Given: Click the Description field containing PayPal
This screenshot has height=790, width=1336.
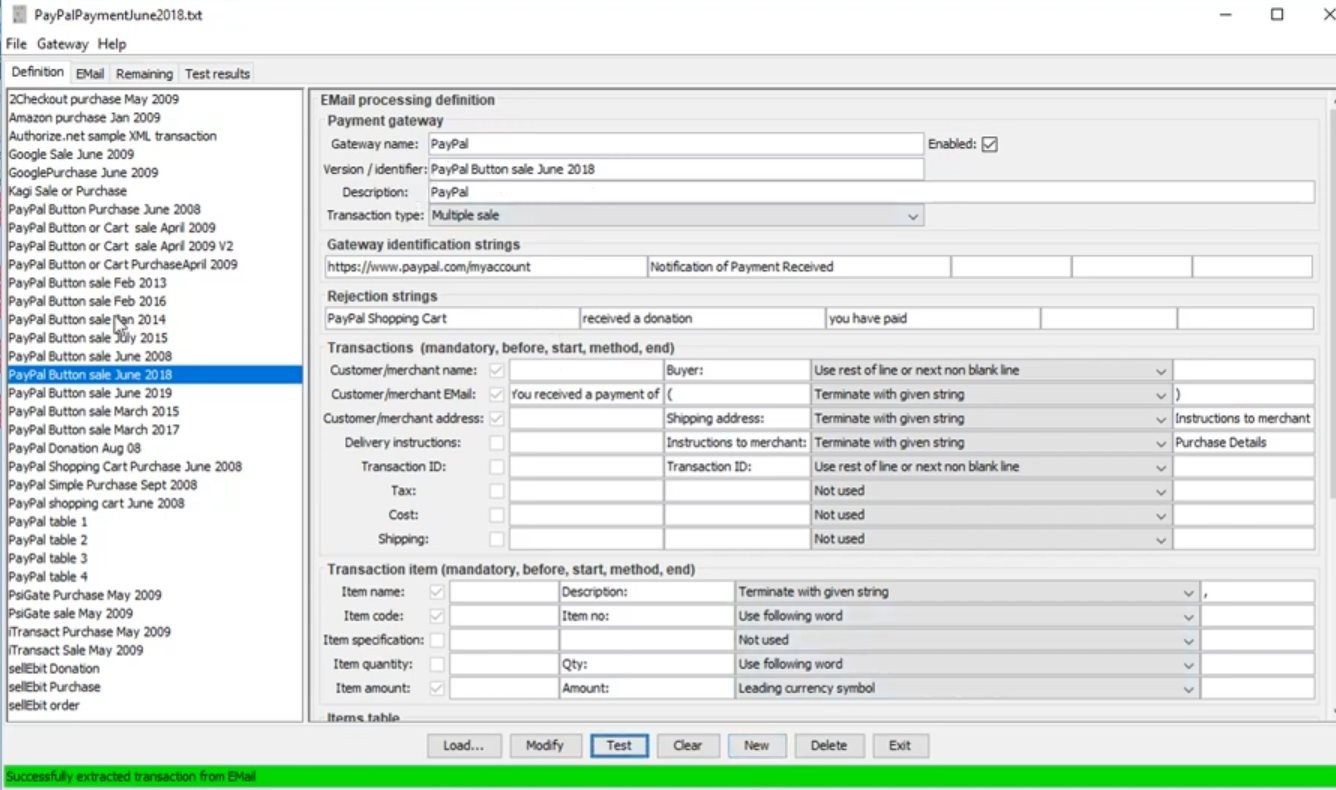Looking at the screenshot, I should click(x=871, y=192).
